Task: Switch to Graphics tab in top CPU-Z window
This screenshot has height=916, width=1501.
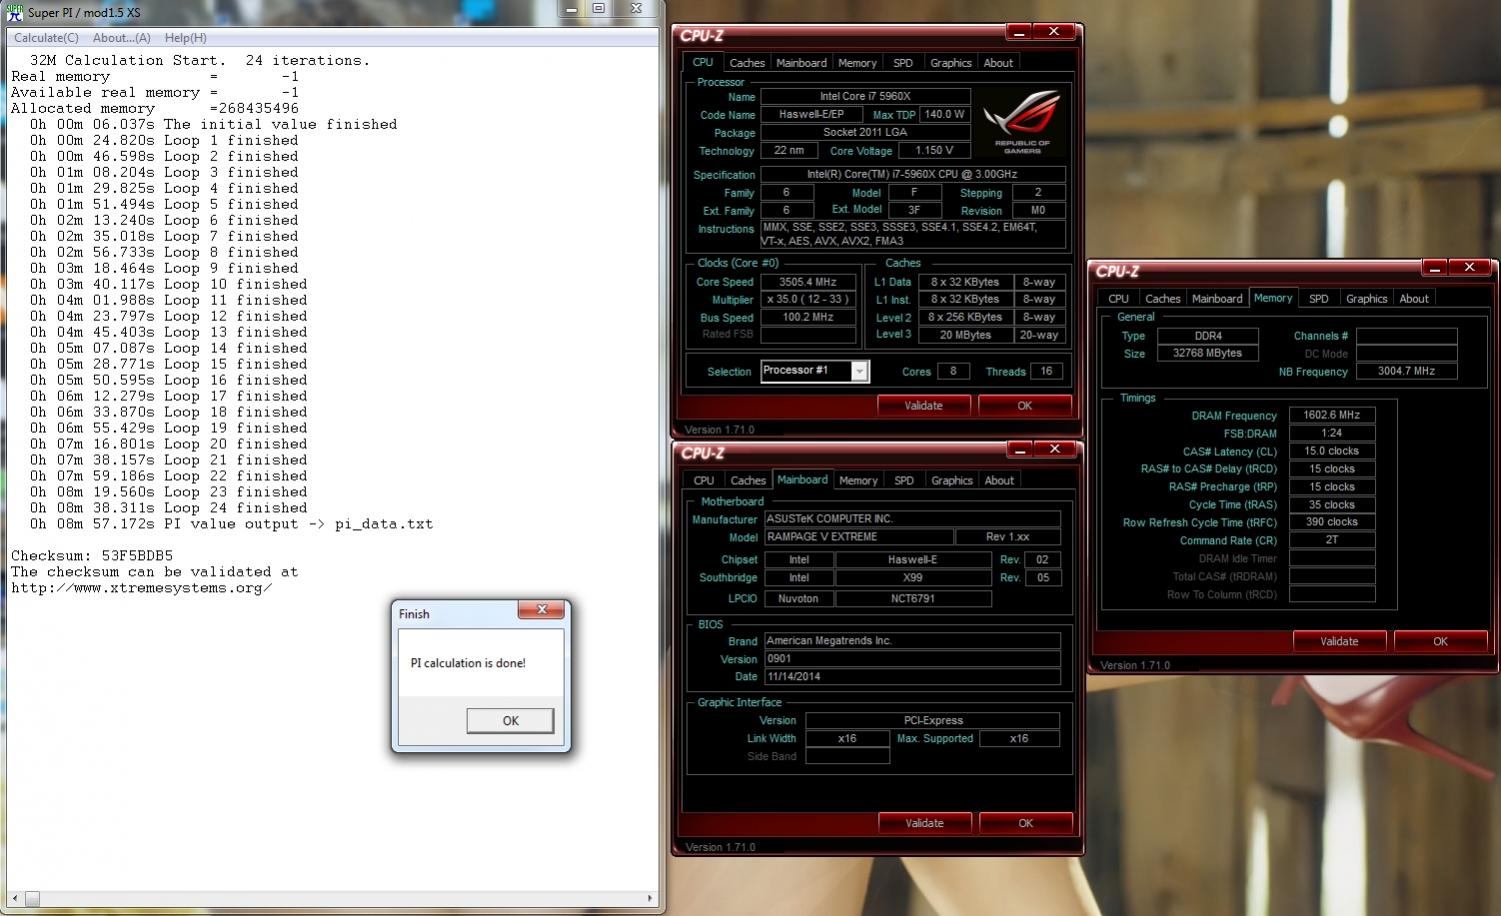Action: click(950, 62)
